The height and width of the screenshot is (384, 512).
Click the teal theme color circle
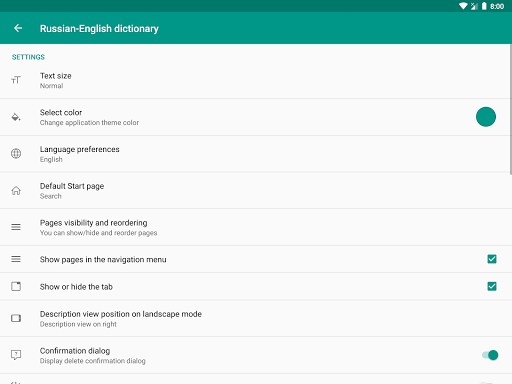tap(486, 117)
